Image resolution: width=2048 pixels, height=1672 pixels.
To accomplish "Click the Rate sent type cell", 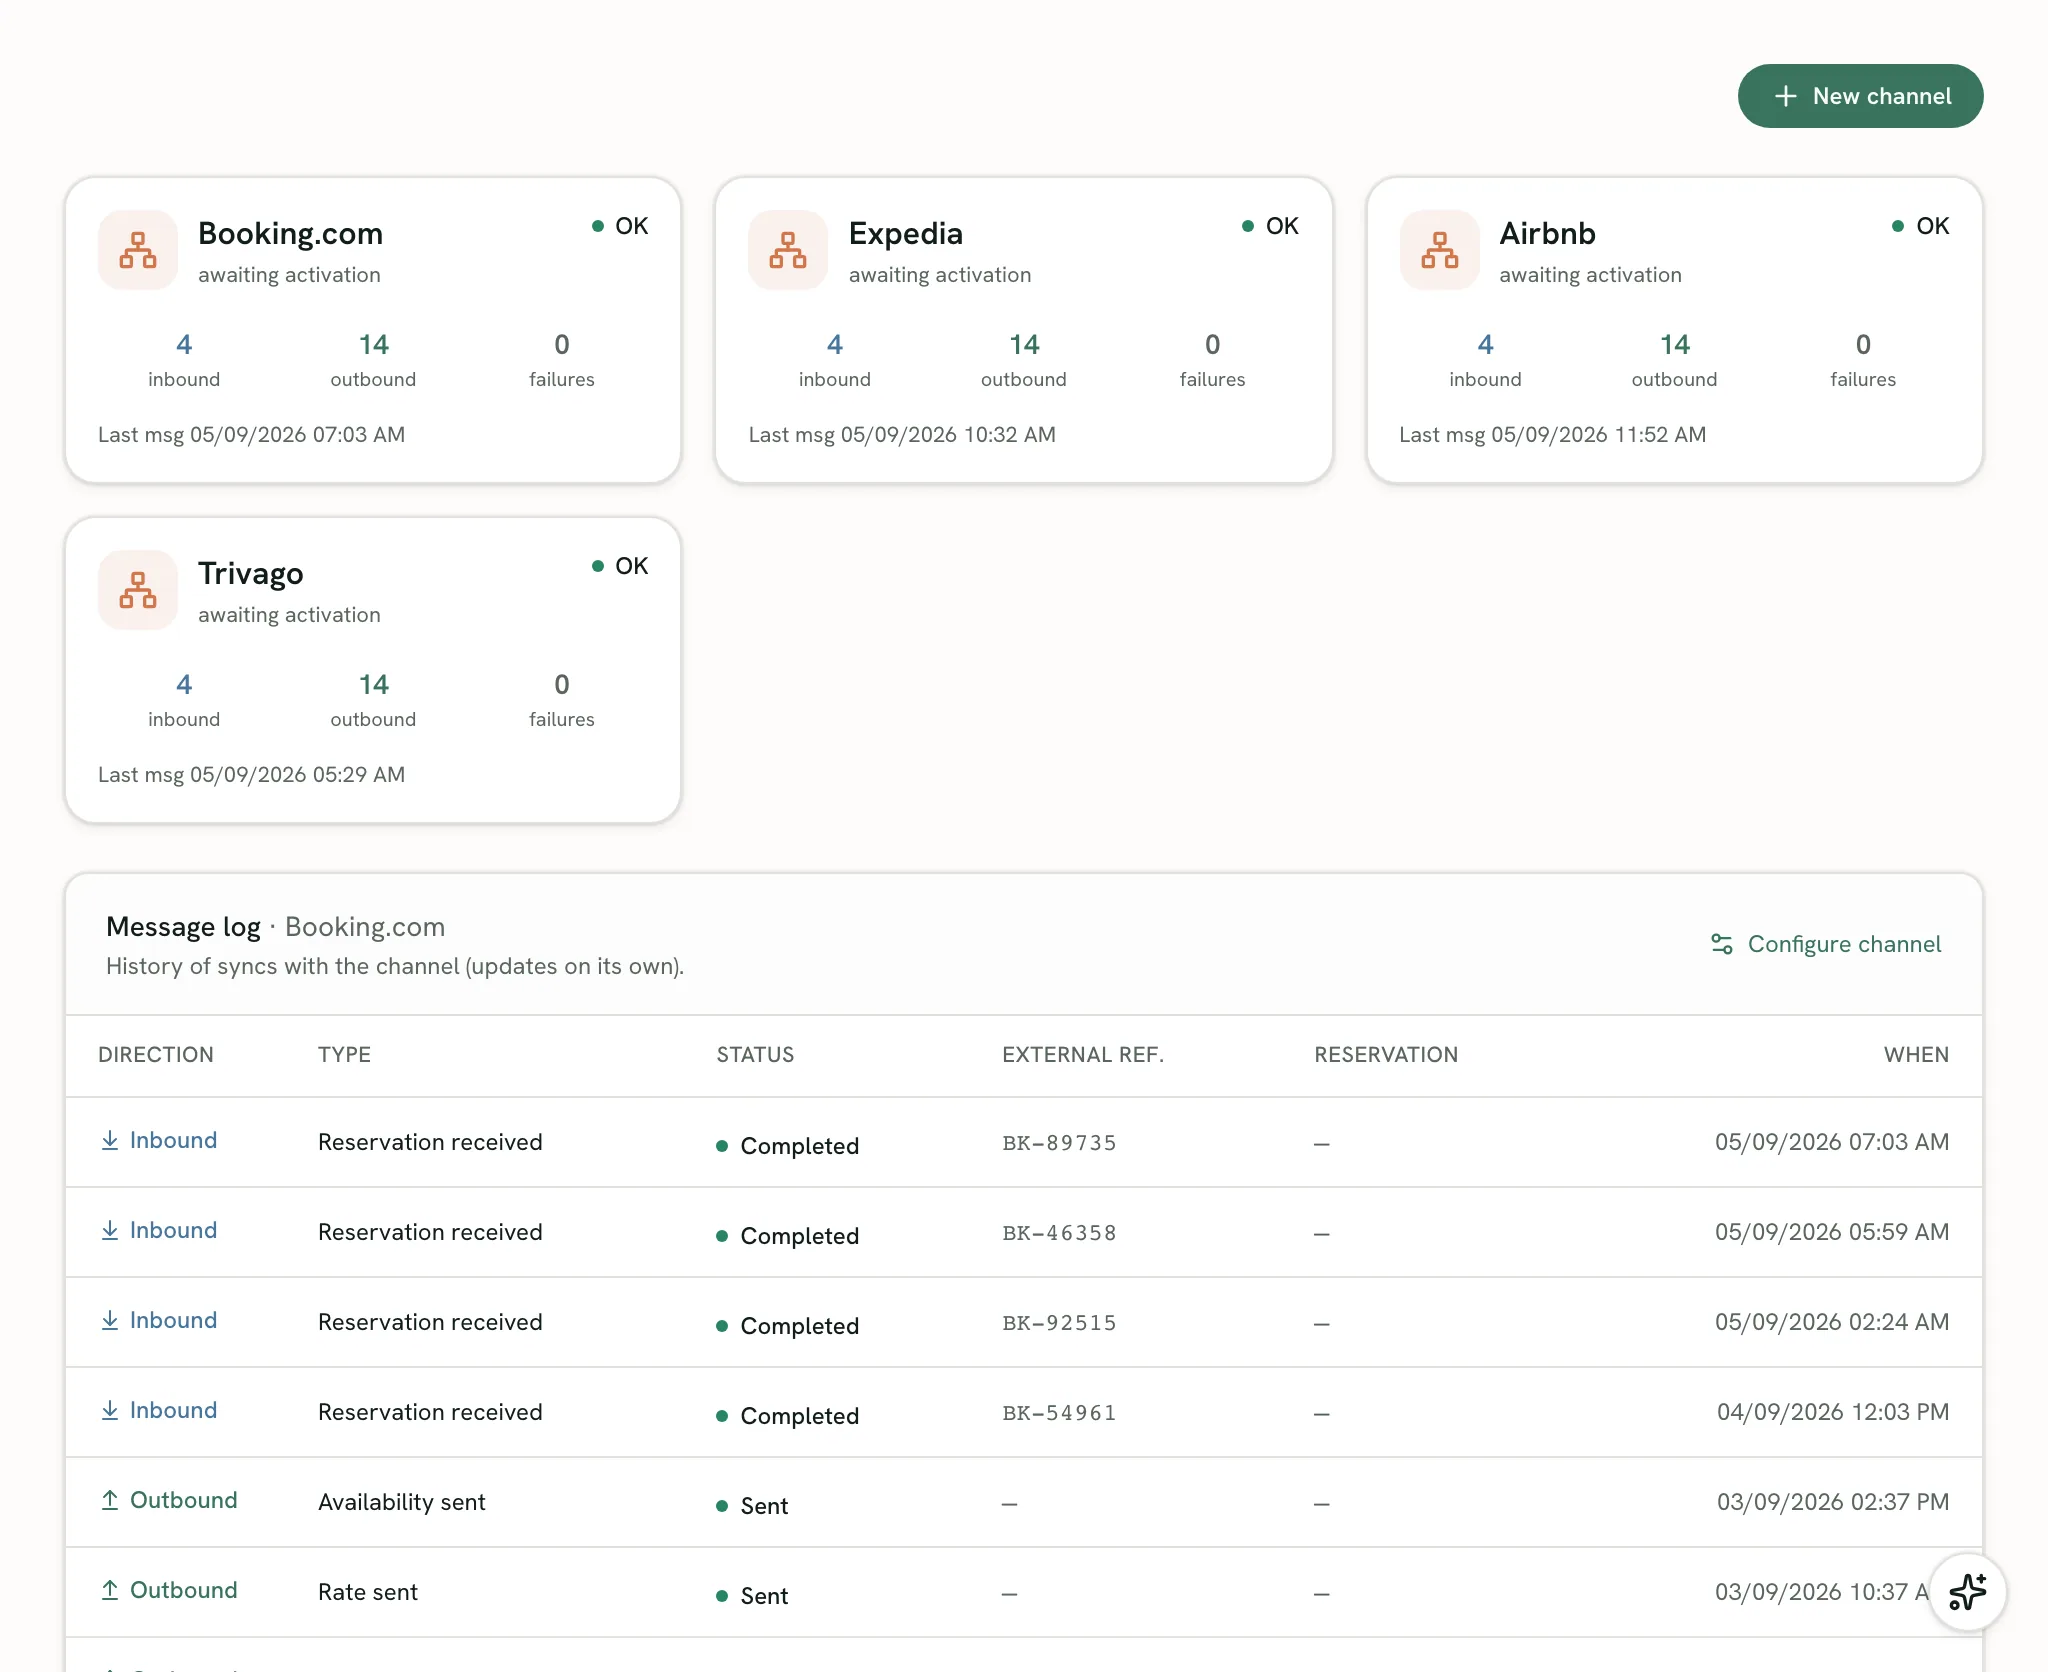I will tap(368, 1592).
